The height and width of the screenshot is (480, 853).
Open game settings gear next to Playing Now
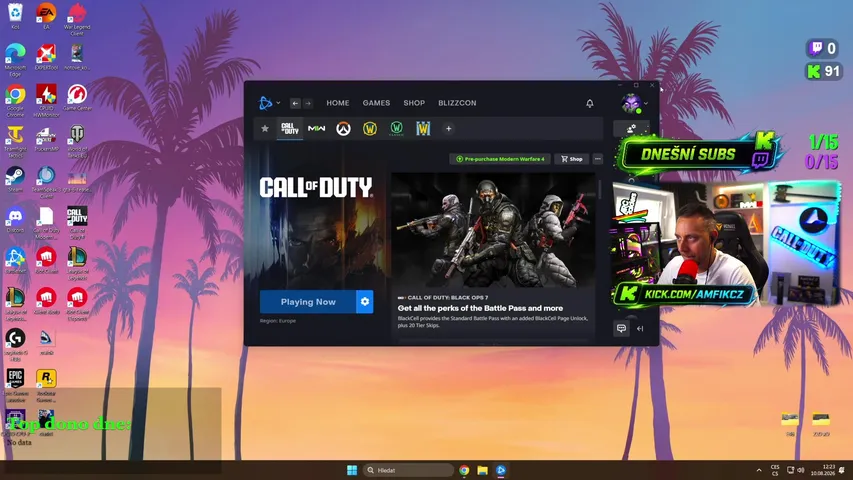coord(365,301)
